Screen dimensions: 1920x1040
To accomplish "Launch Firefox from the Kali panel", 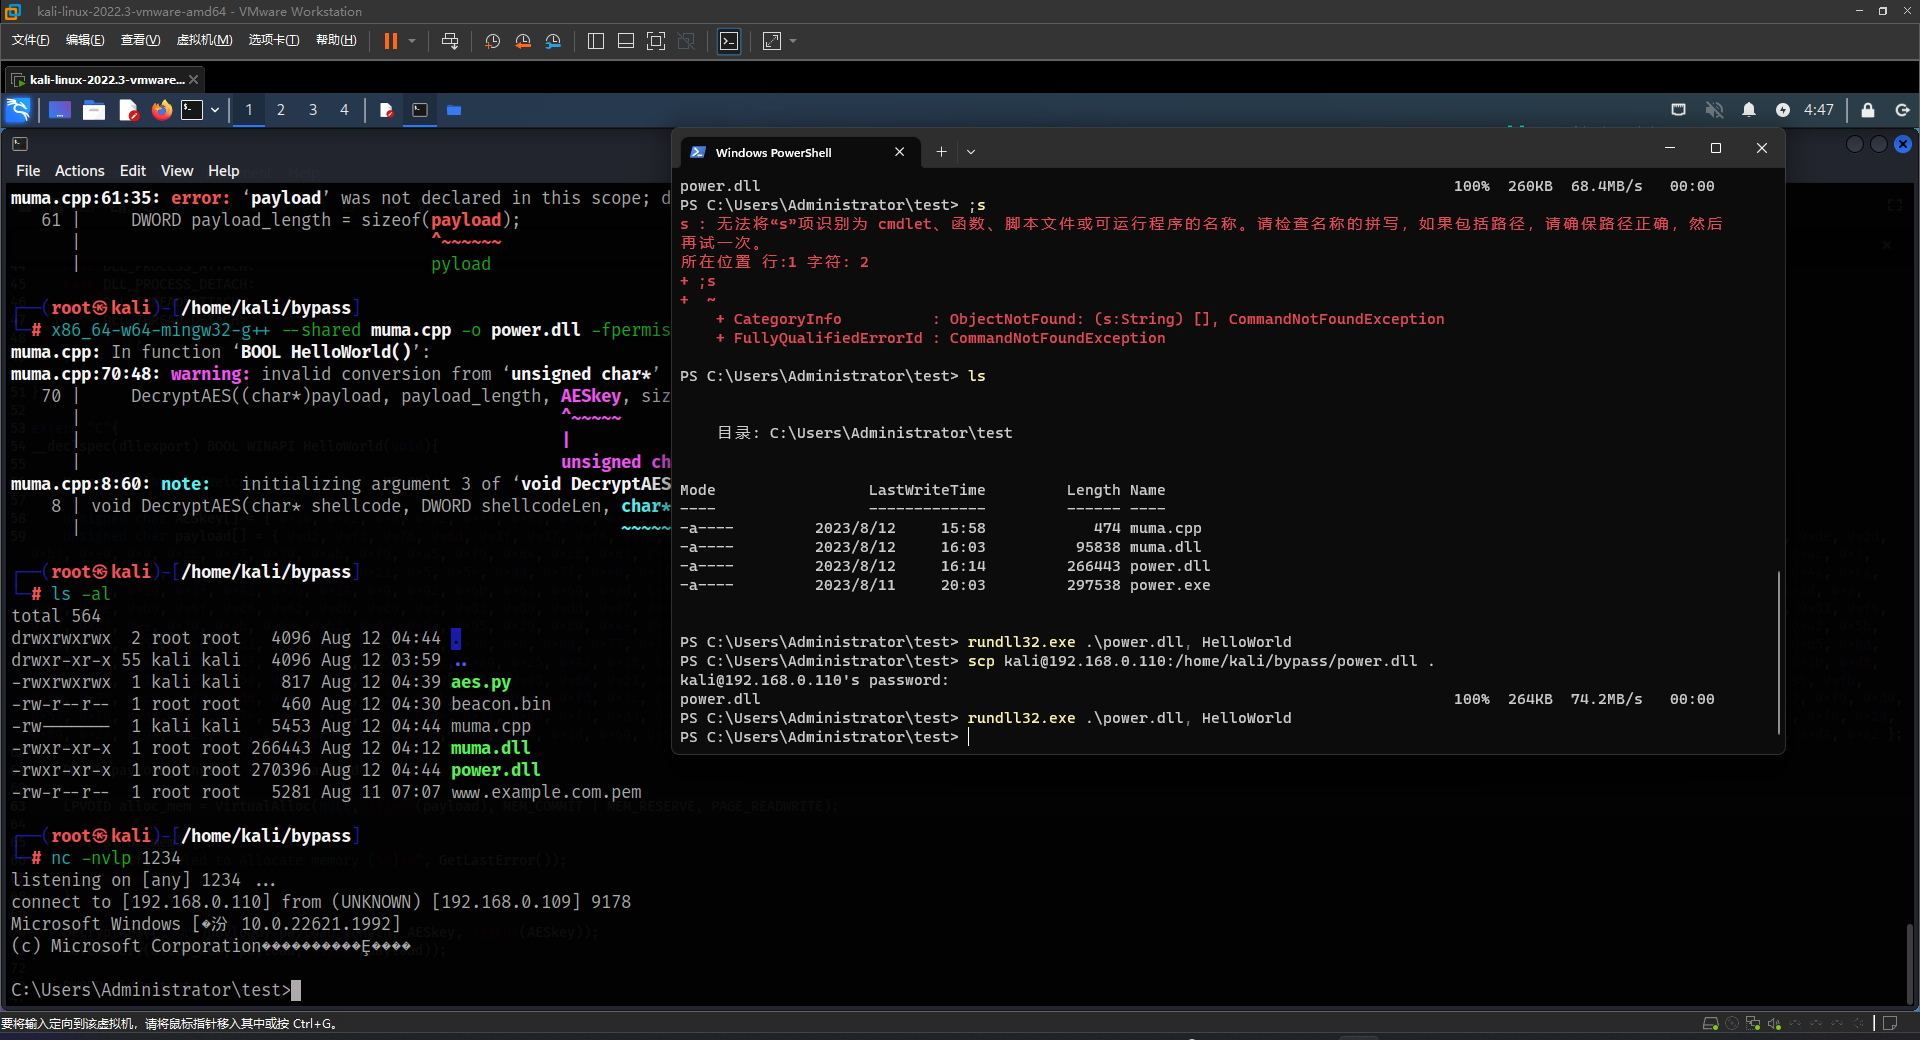I will pos(161,110).
